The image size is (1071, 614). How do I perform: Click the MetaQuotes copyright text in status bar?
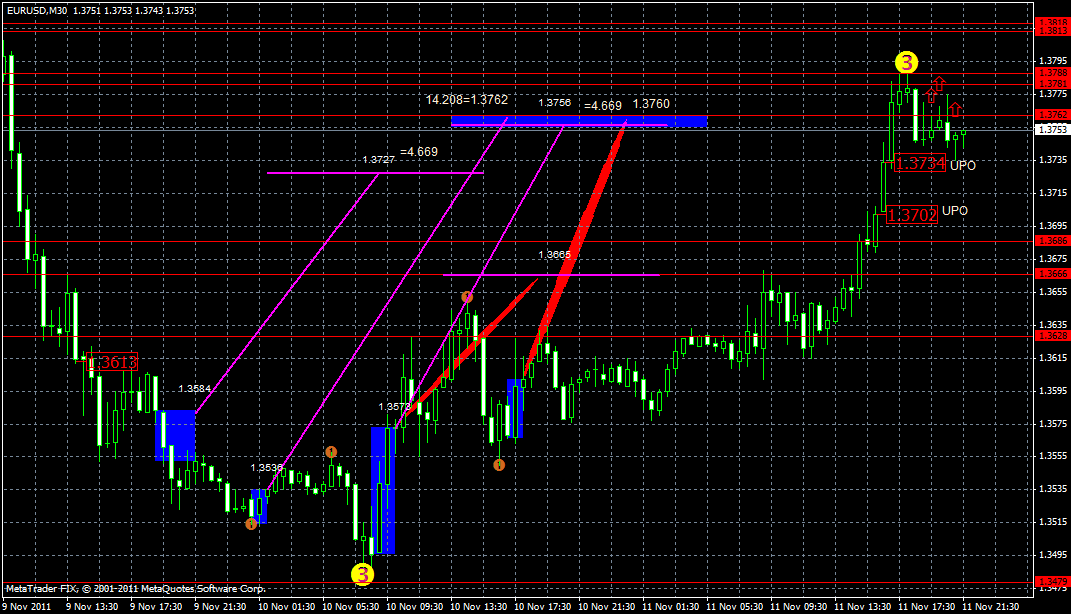135,590
